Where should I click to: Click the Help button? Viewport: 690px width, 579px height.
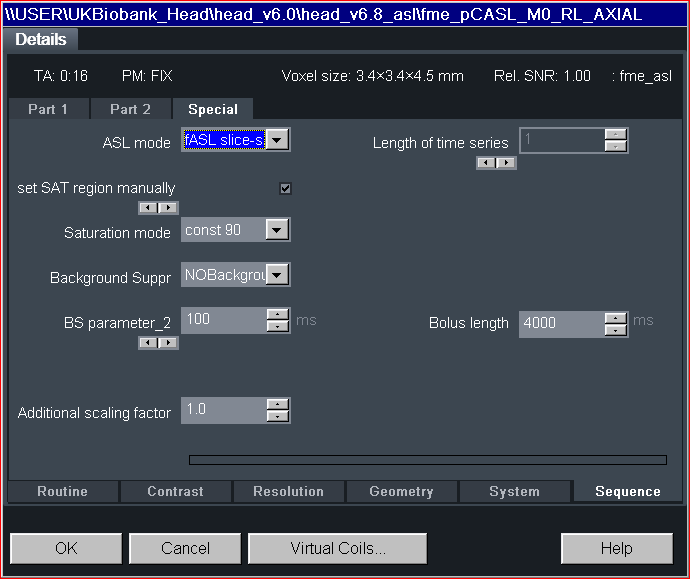(x=617, y=548)
